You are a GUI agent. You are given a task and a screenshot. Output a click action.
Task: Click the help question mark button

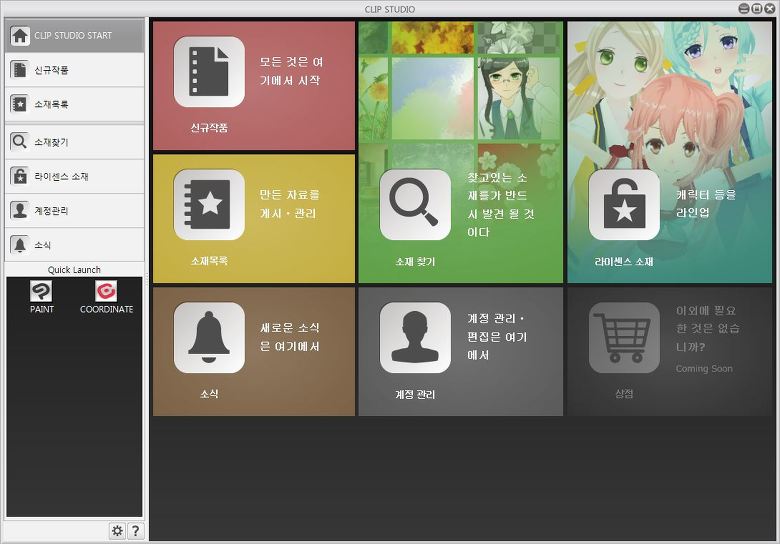135,531
